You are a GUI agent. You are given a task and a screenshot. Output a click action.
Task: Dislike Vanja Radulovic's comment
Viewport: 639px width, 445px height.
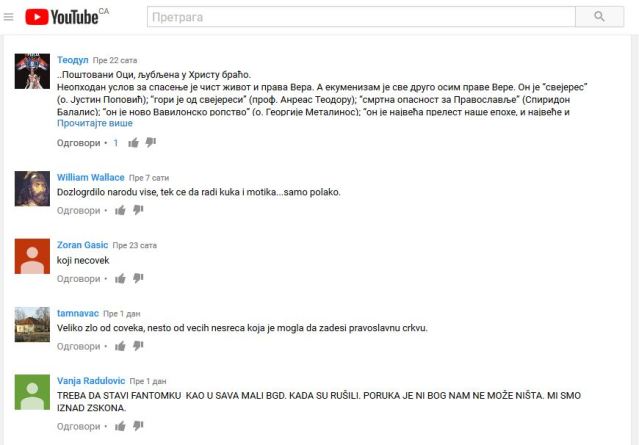tap(138, 425)
